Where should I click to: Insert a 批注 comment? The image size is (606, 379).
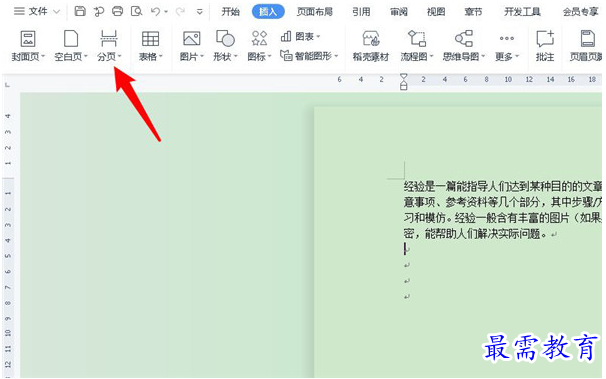545,46
